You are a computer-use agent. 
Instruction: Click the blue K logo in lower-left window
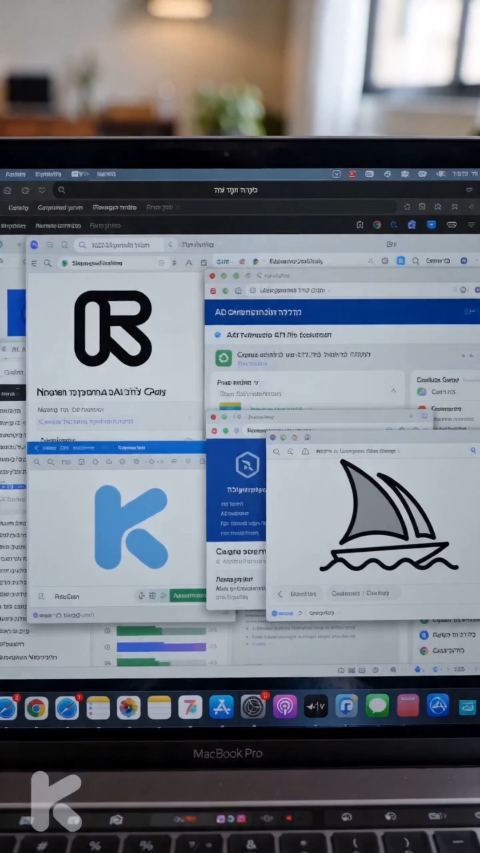pos(131,527)
